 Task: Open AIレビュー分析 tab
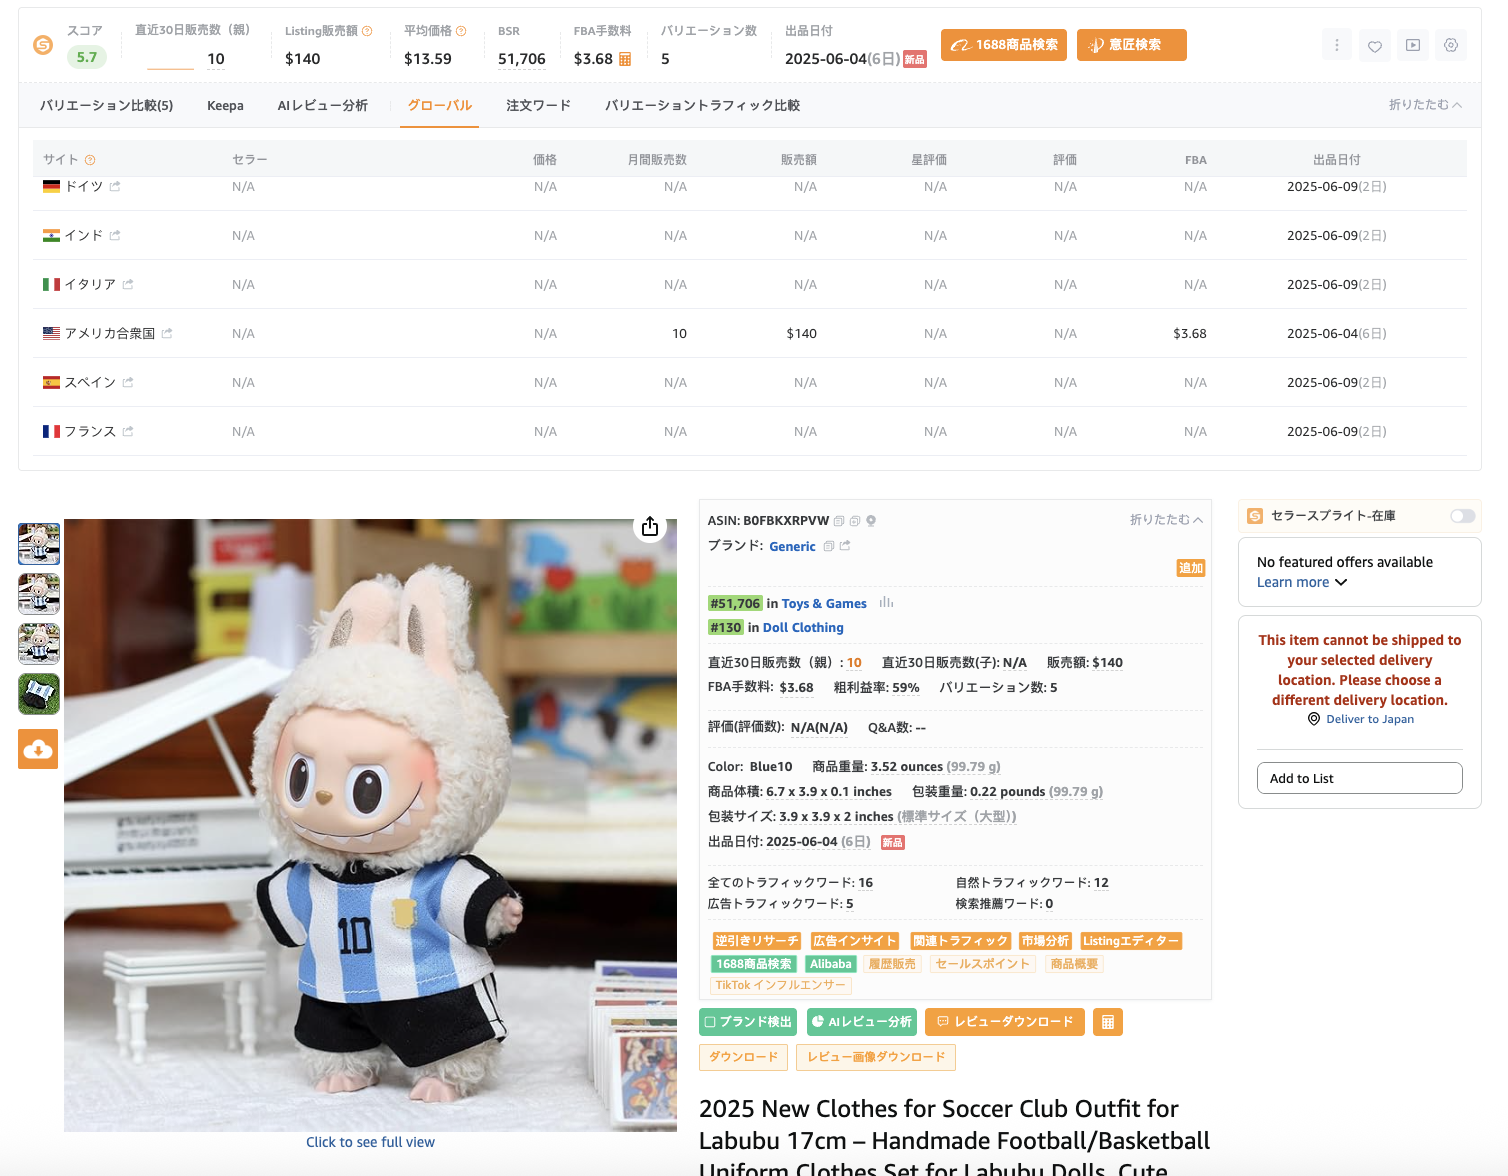pyautogui.click(x=323, y=105)
